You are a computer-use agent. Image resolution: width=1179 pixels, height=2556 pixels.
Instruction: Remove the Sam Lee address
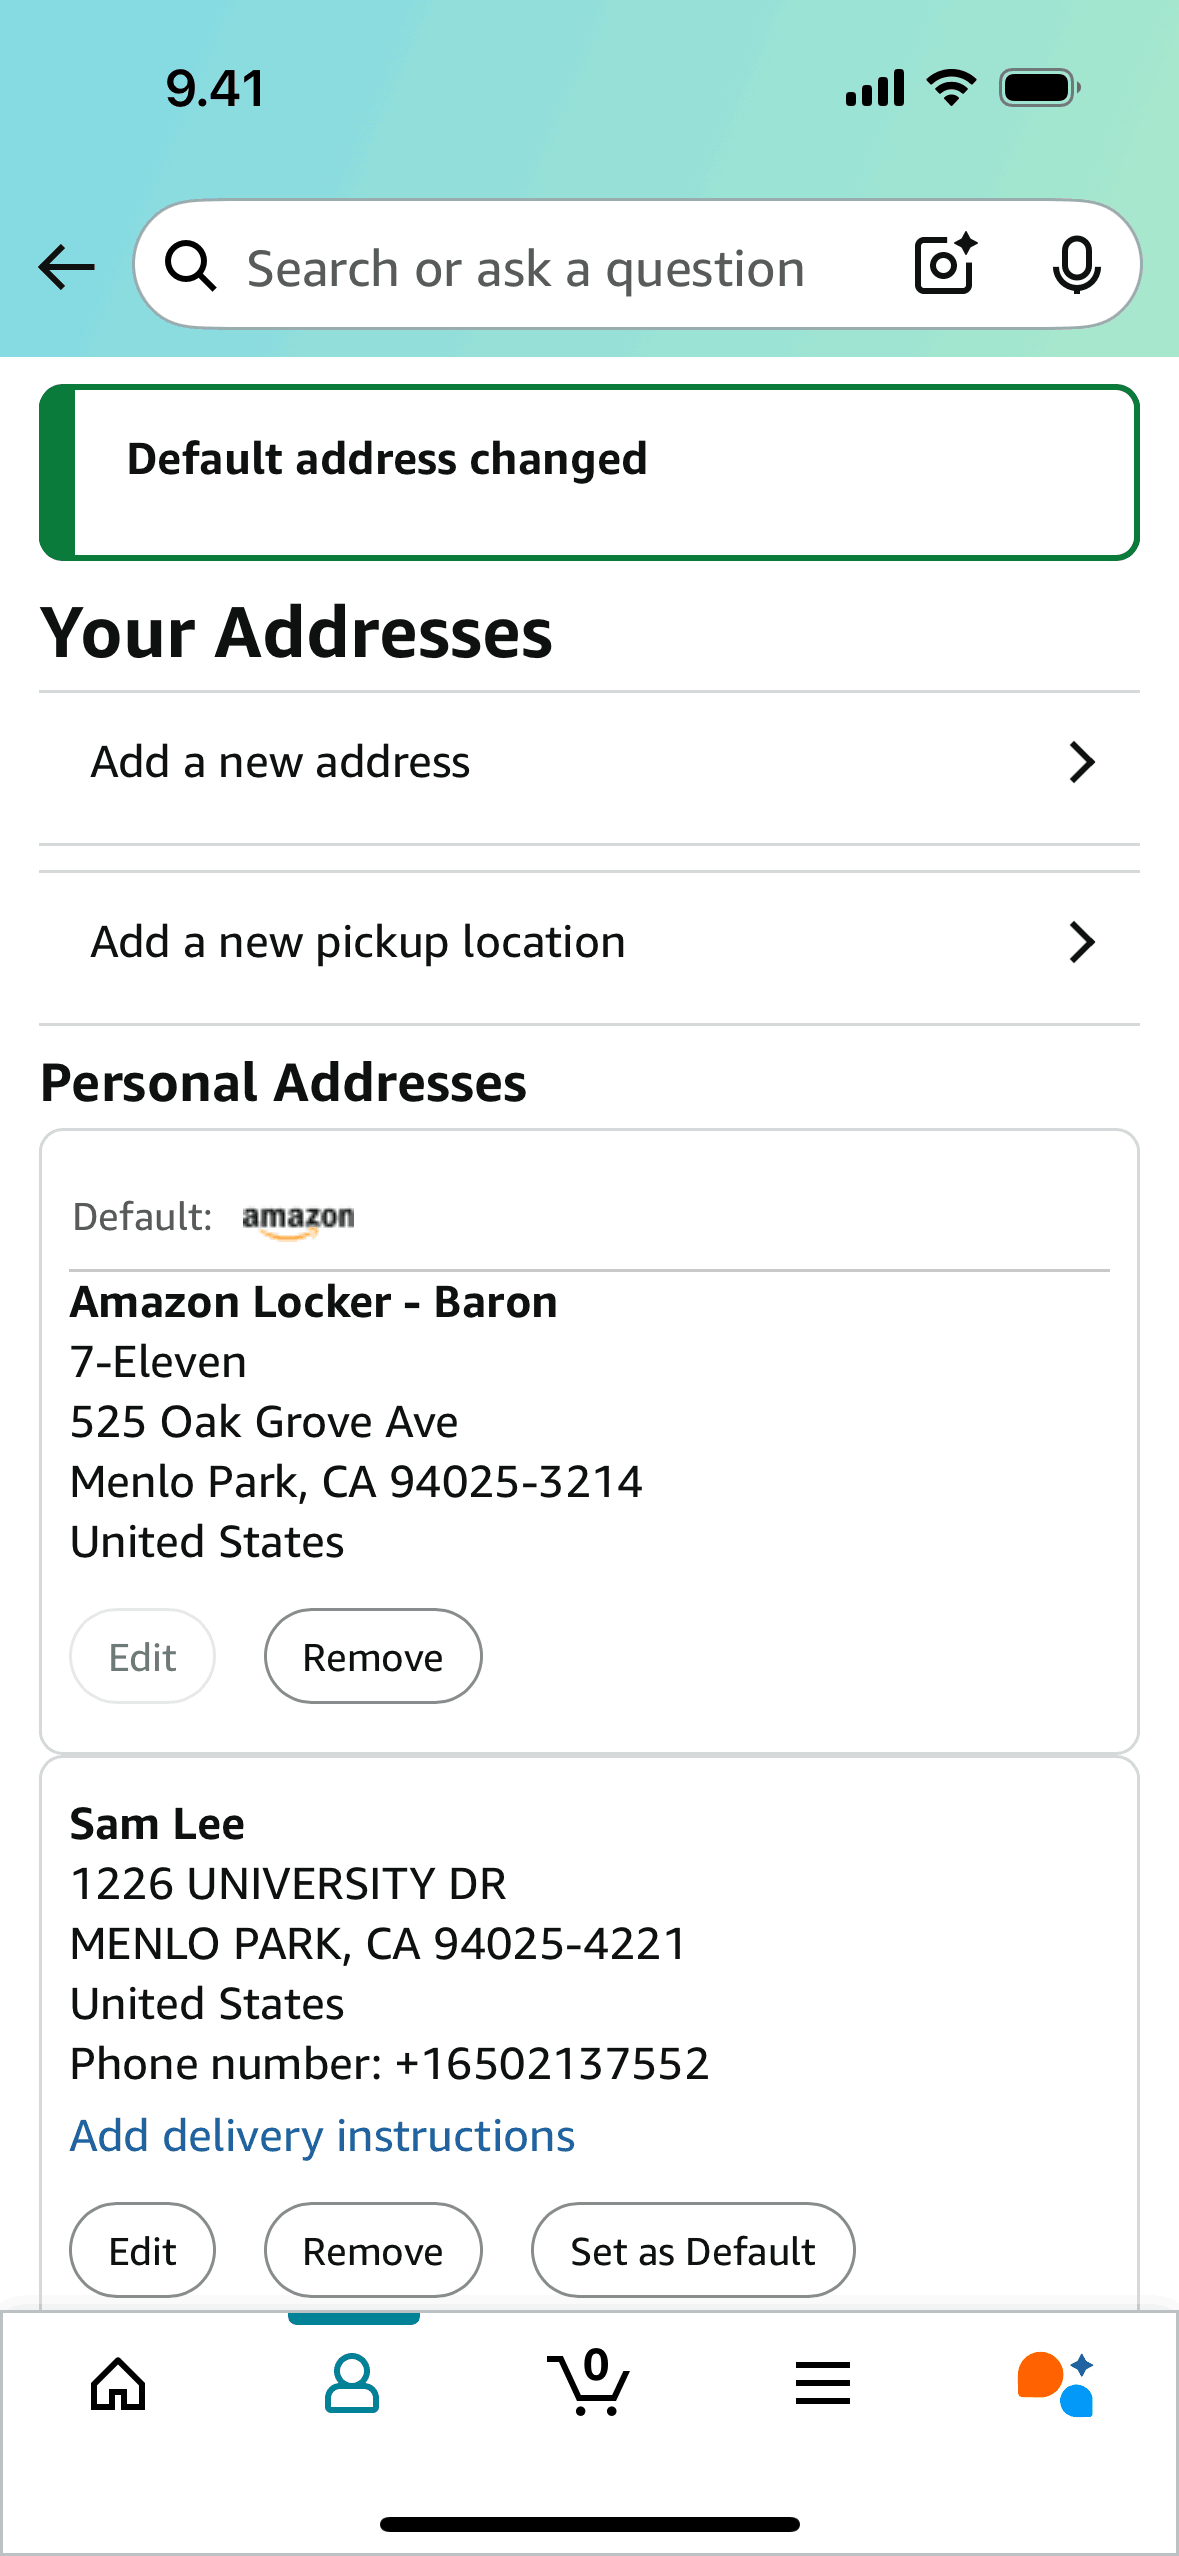pyautogui.click(x=372, y=2251)
